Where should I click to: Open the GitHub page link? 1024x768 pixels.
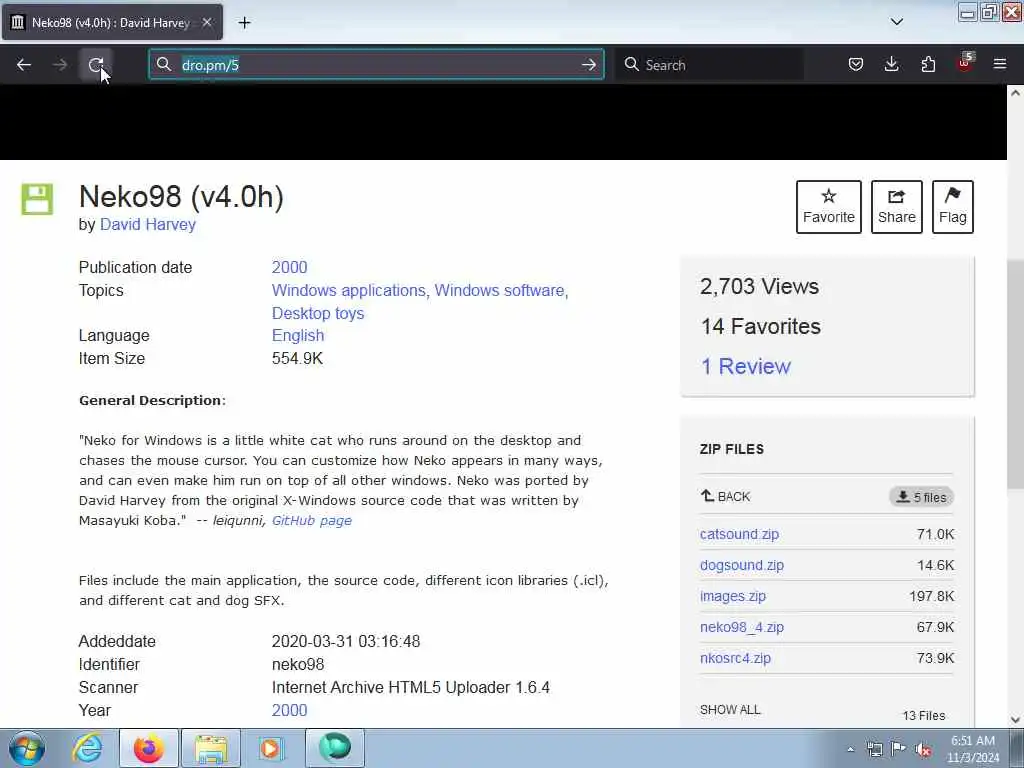tap(312, 520)
